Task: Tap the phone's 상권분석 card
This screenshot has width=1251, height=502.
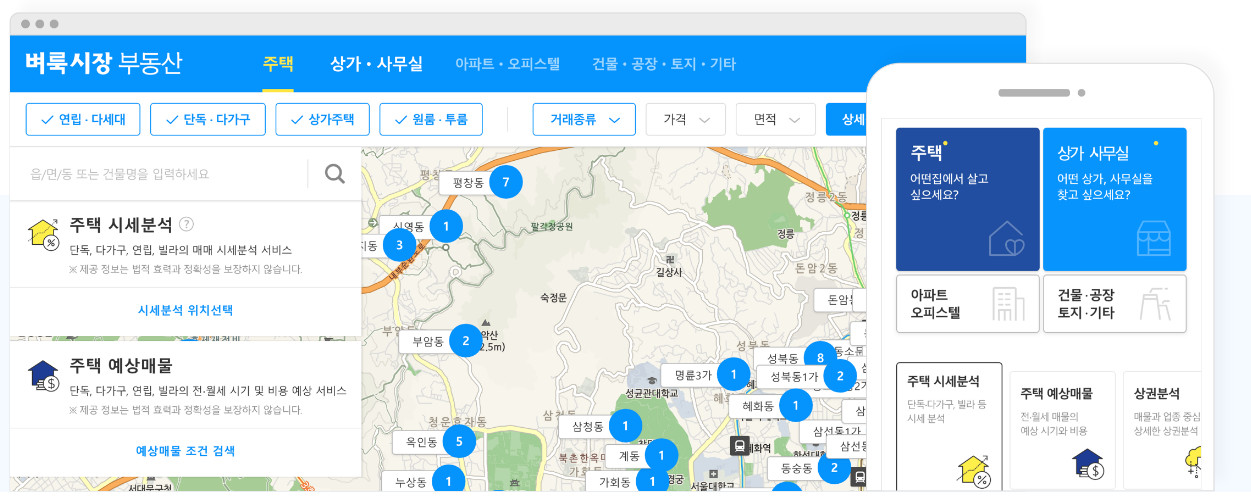Action: pyautogui.click(x=1162, y=430)
